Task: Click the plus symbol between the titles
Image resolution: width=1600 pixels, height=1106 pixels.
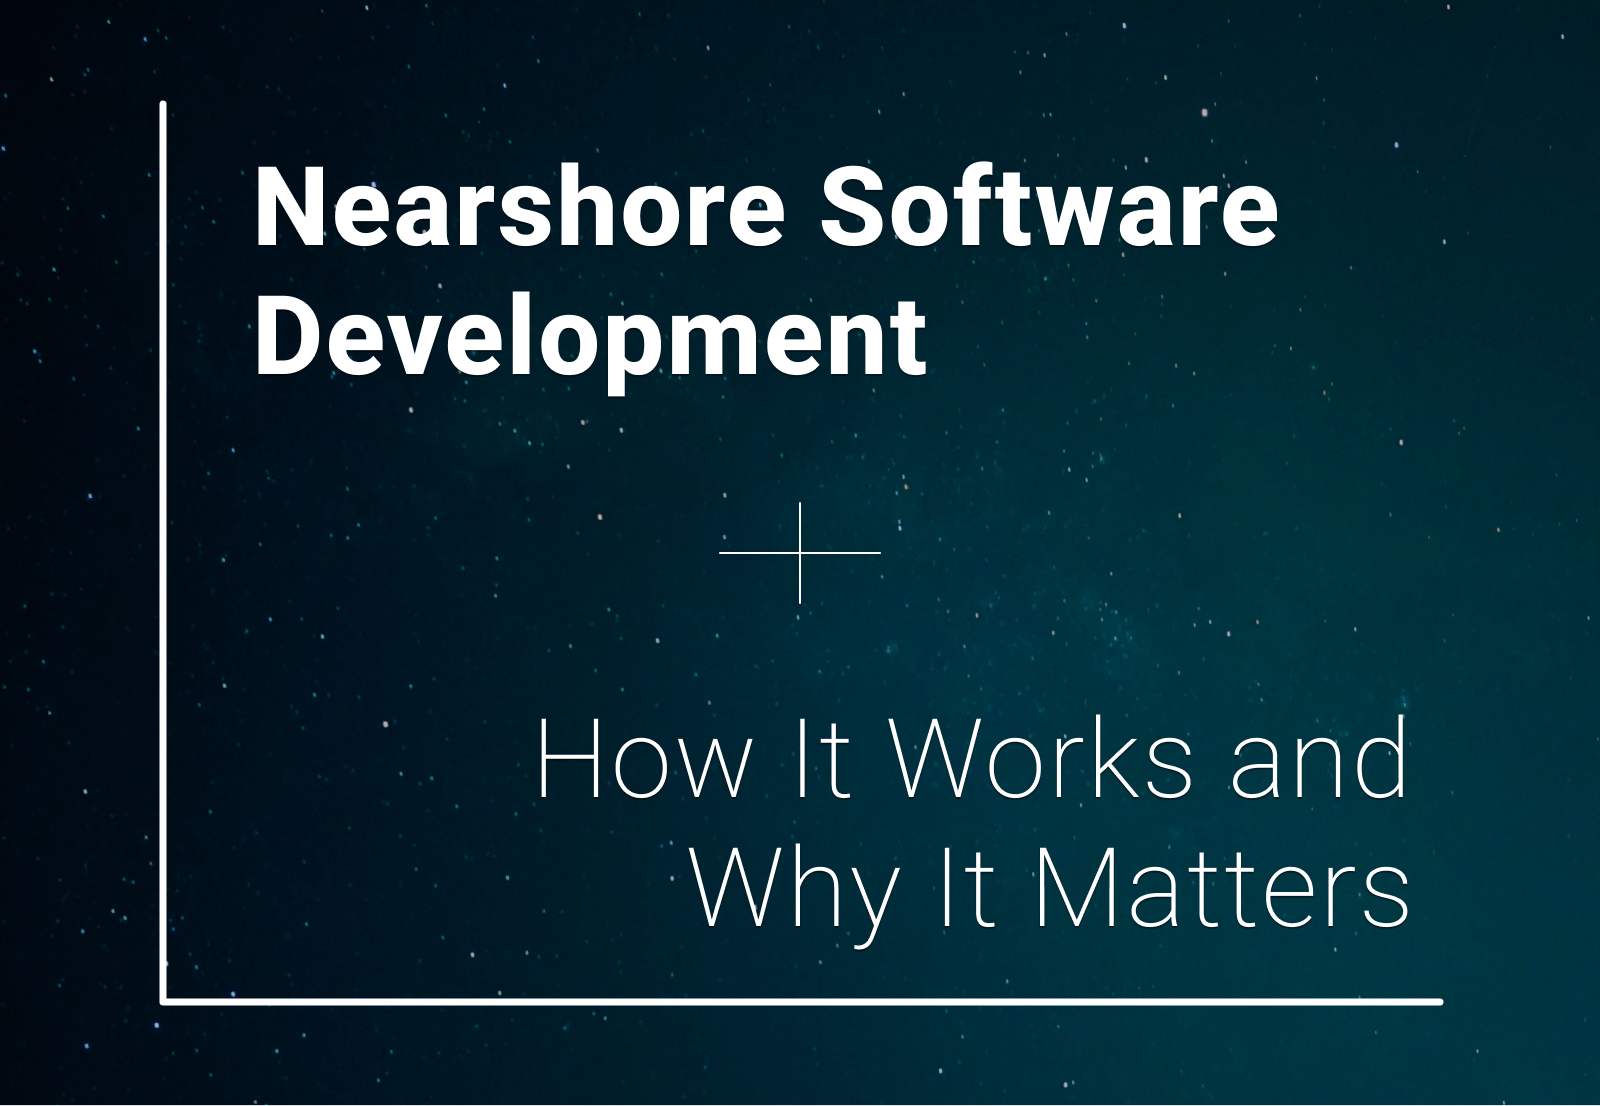Action: coord(800,551)
